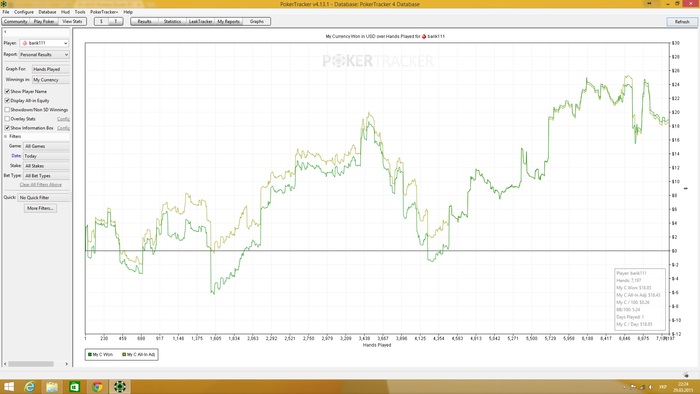
Task: Click the cash games $ button
Action: point(101,21)
